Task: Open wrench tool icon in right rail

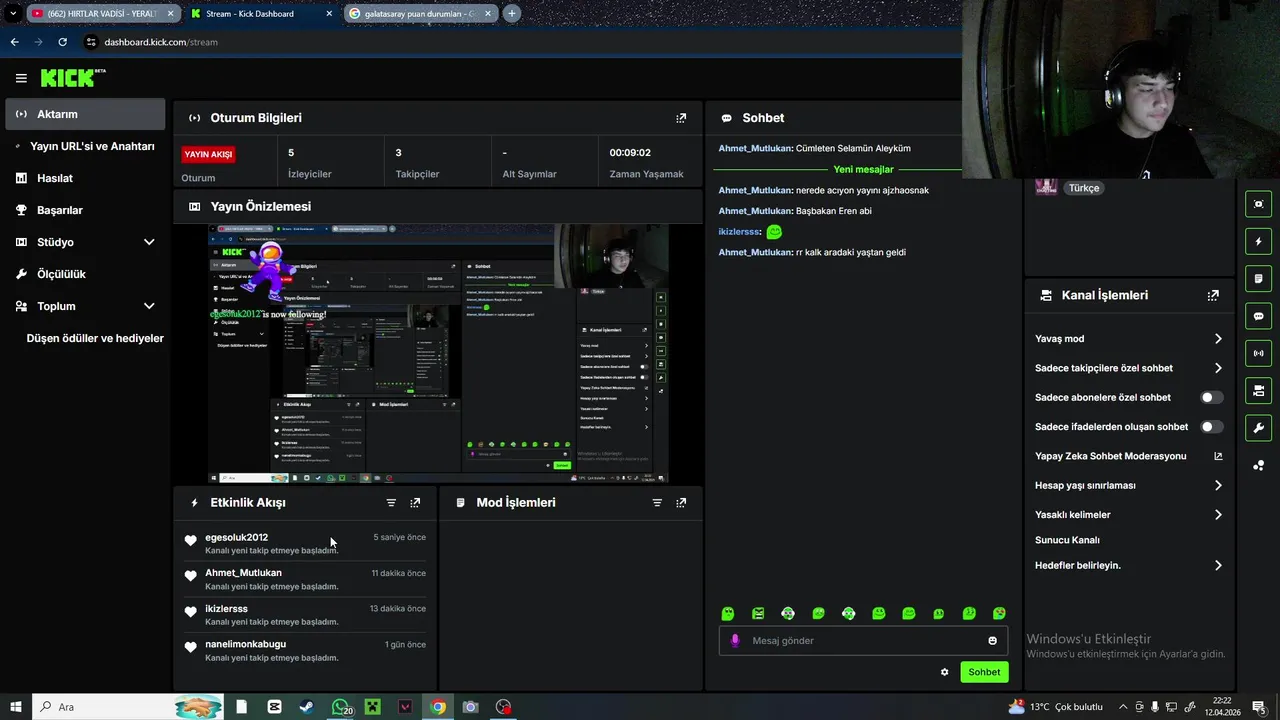Action: click(x=1258, y=428)
